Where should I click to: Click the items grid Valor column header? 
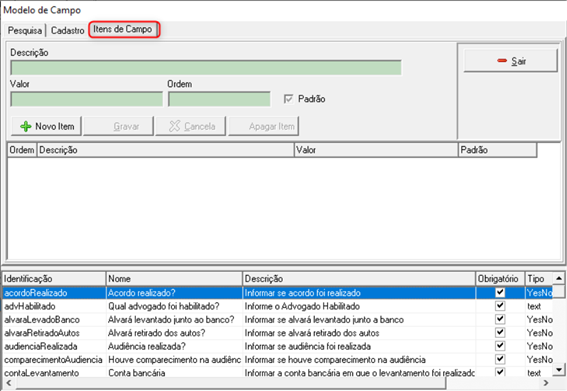pyautogui.click(x=376, y=150)
